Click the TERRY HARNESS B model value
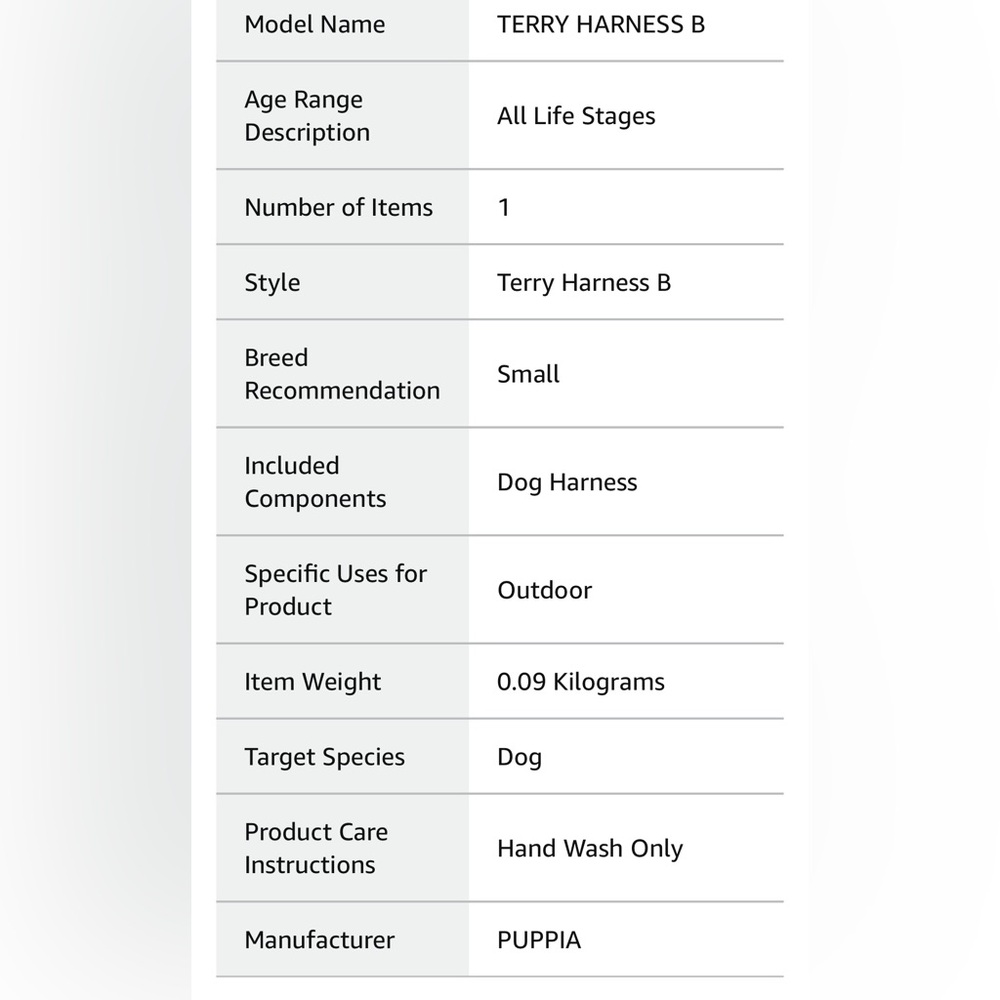 pos(601,24)
